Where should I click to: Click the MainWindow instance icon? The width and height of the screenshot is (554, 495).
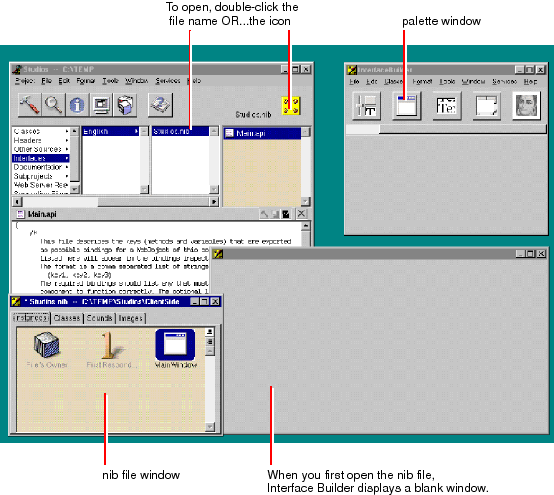click(x=175, y=344)
